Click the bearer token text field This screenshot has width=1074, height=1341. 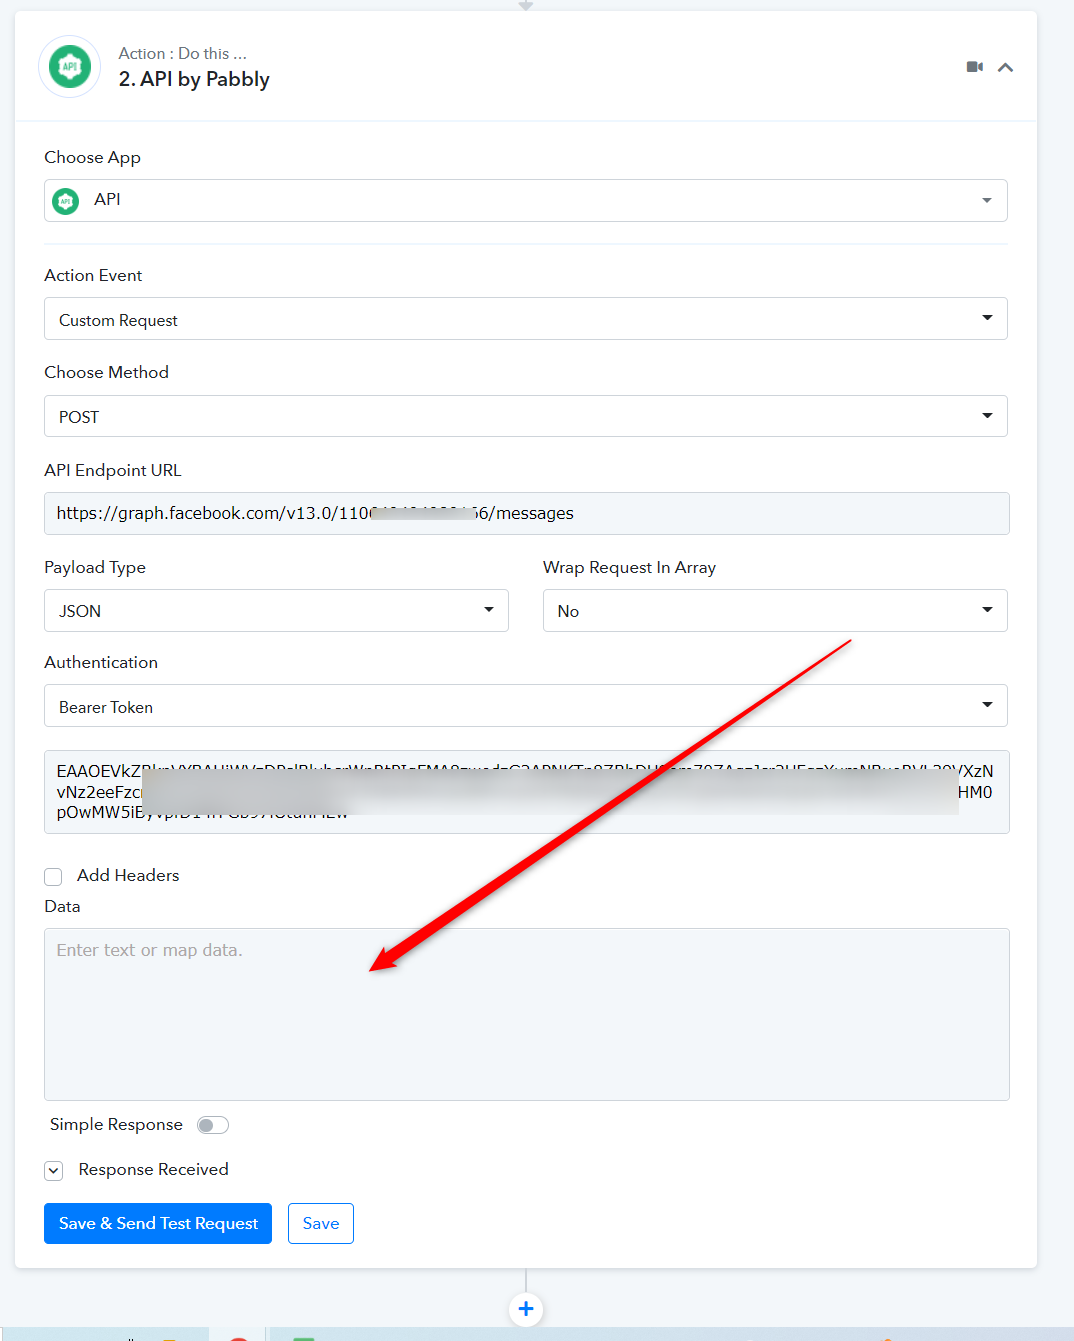tap(527, 792)
